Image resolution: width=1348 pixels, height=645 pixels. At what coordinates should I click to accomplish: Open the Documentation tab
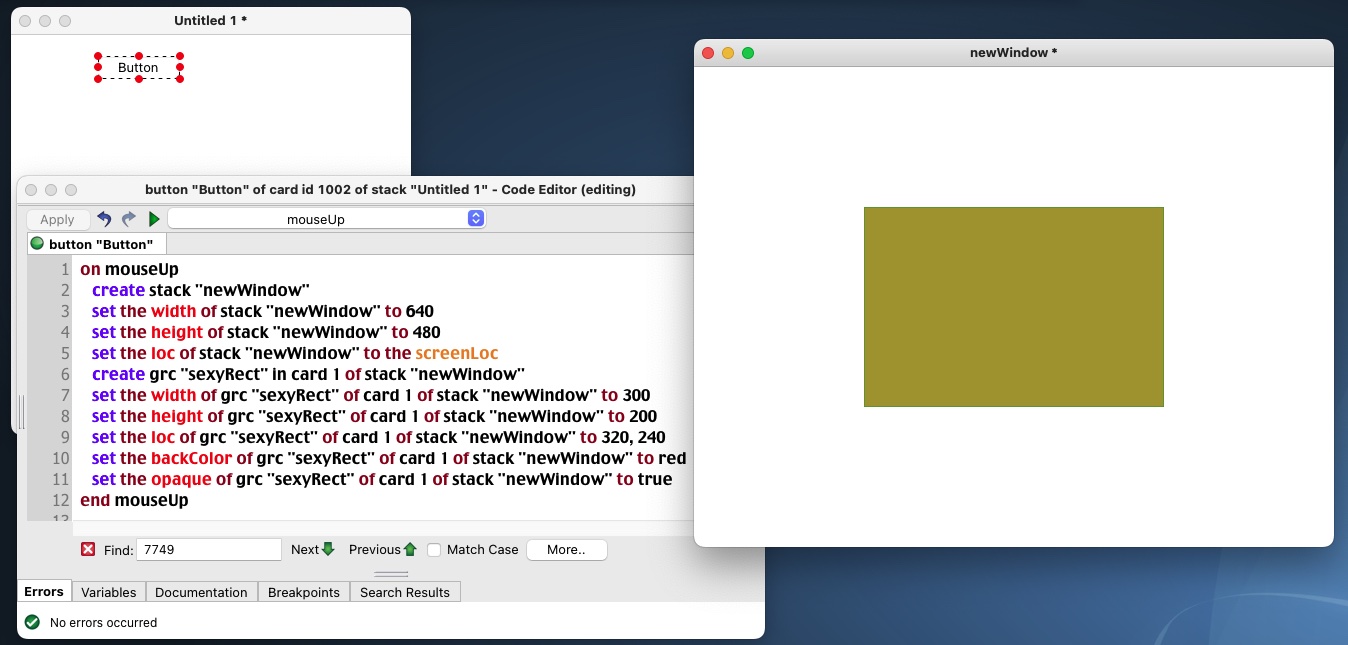[201, 592]
